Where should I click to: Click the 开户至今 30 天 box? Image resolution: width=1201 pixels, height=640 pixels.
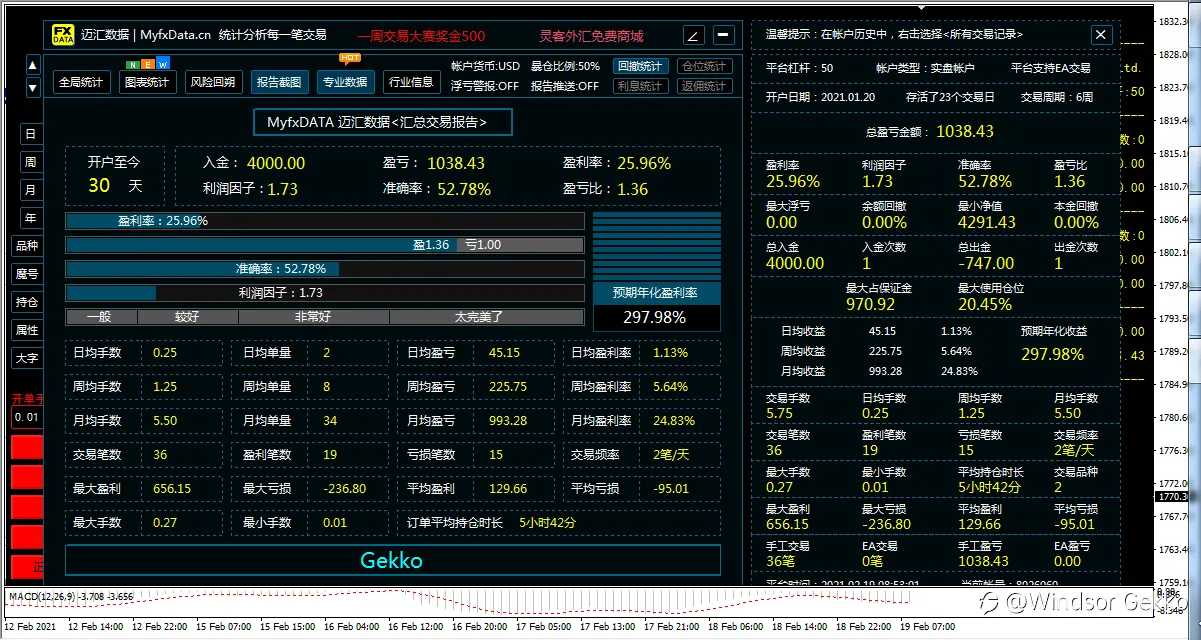point(115,174)
